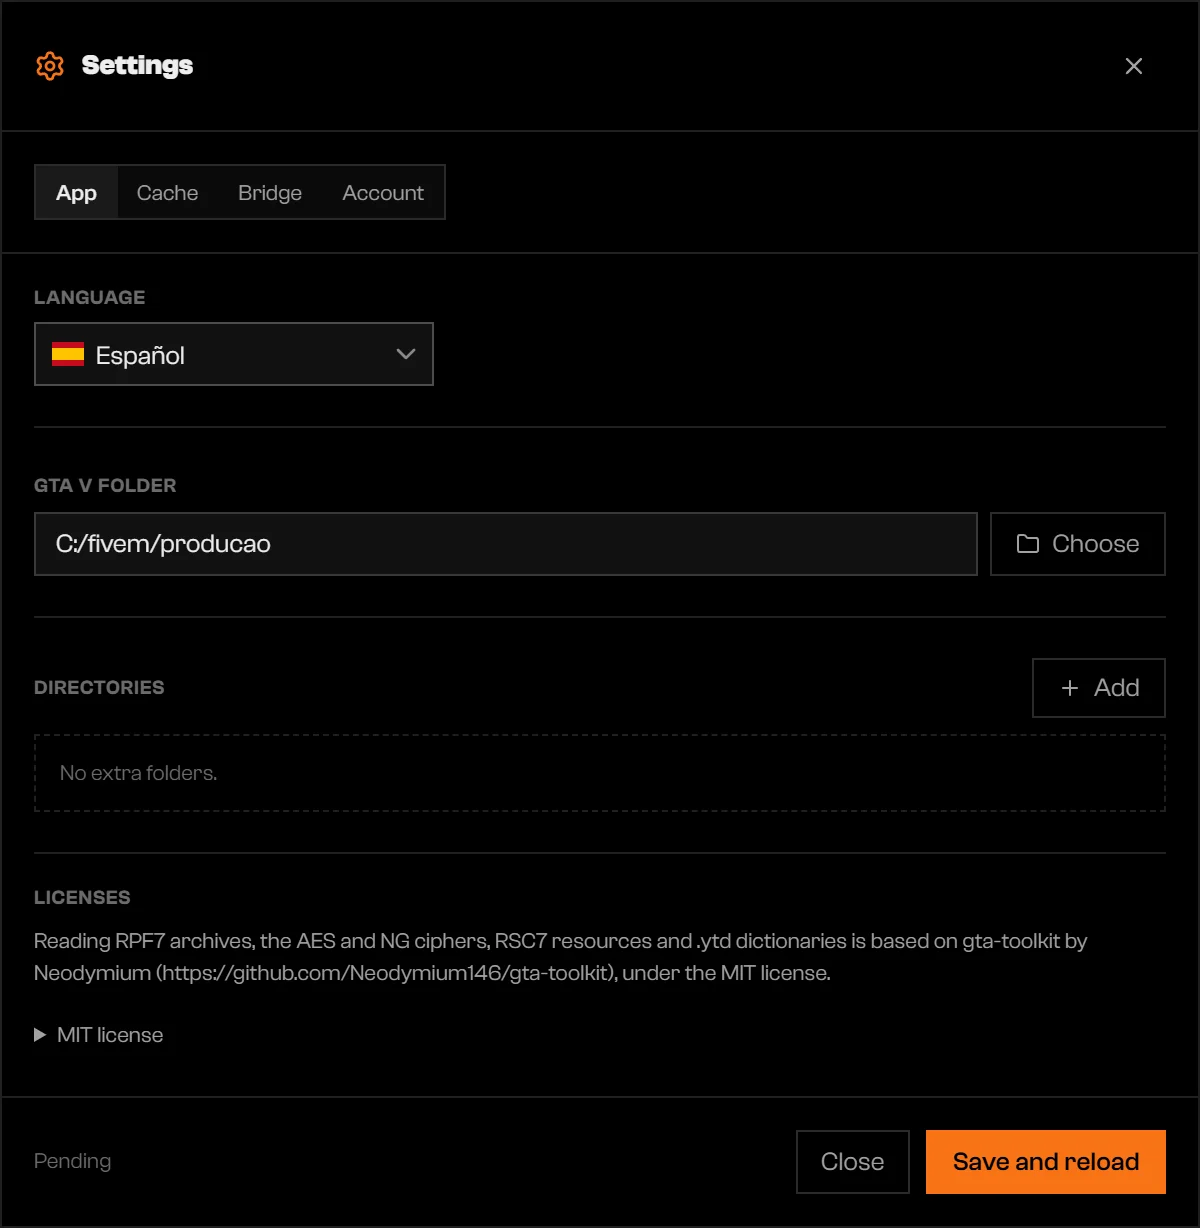Screen dimensions: 1200x1228
Task: Open the Cache tab
Action: pyautogui.click(x=167, y=192)
